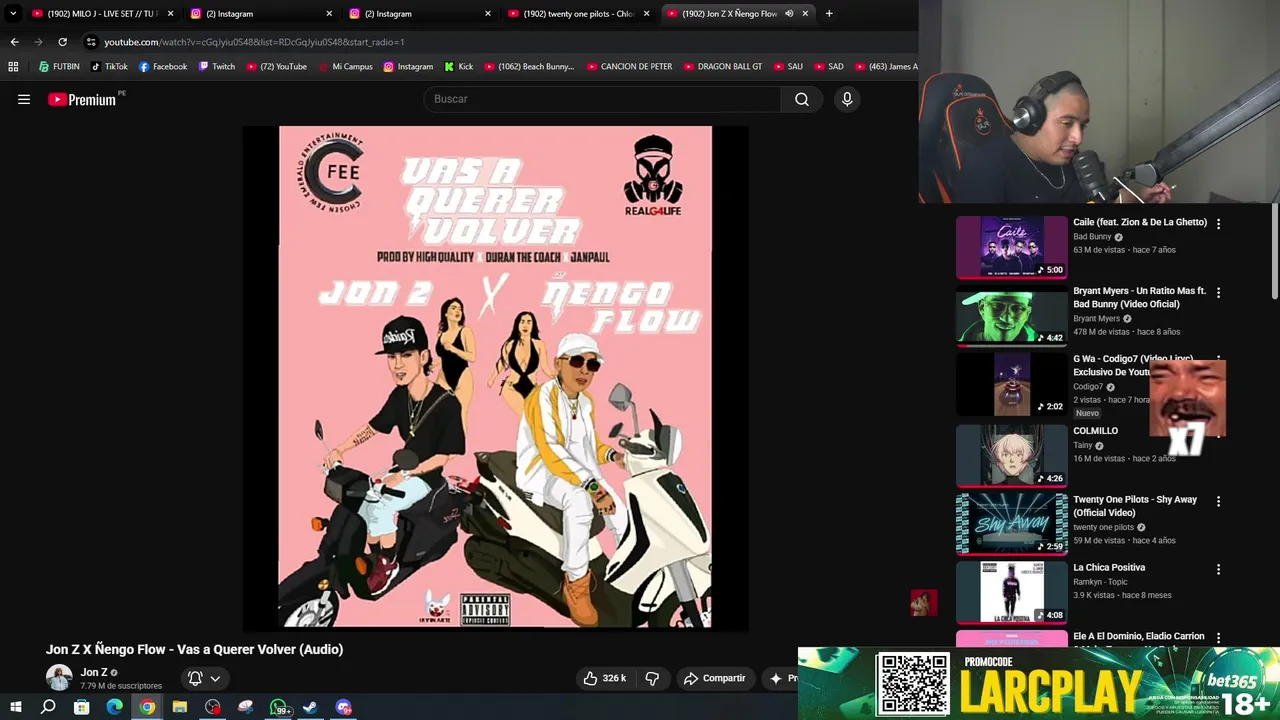Switch to first Instagram tab
The width and height of the screenshot is (1280, 720).
point(258,13)
